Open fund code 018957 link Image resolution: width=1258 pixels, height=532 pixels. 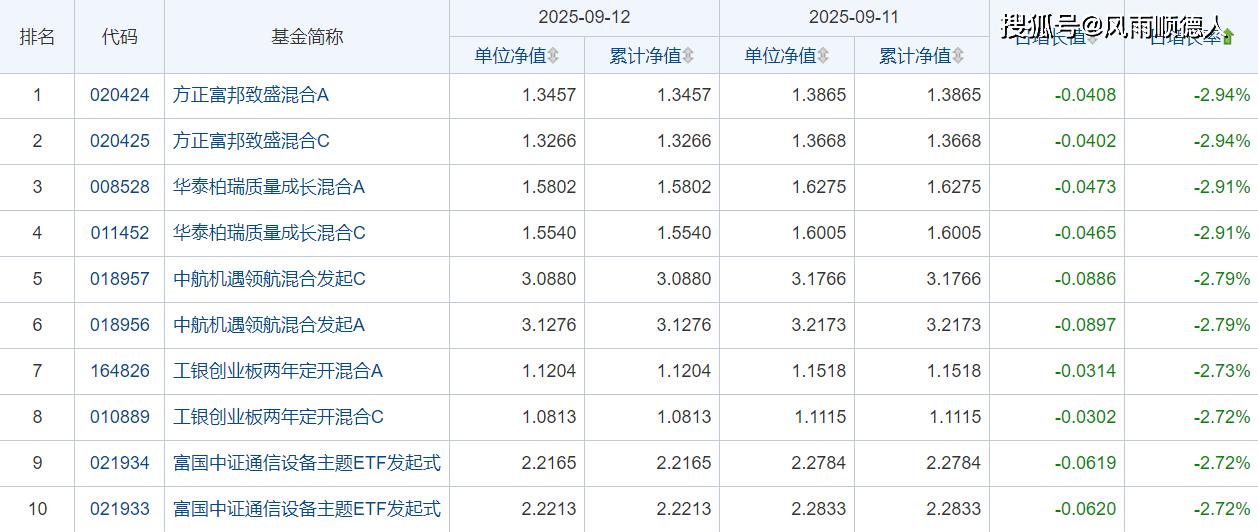click(120, 280)
